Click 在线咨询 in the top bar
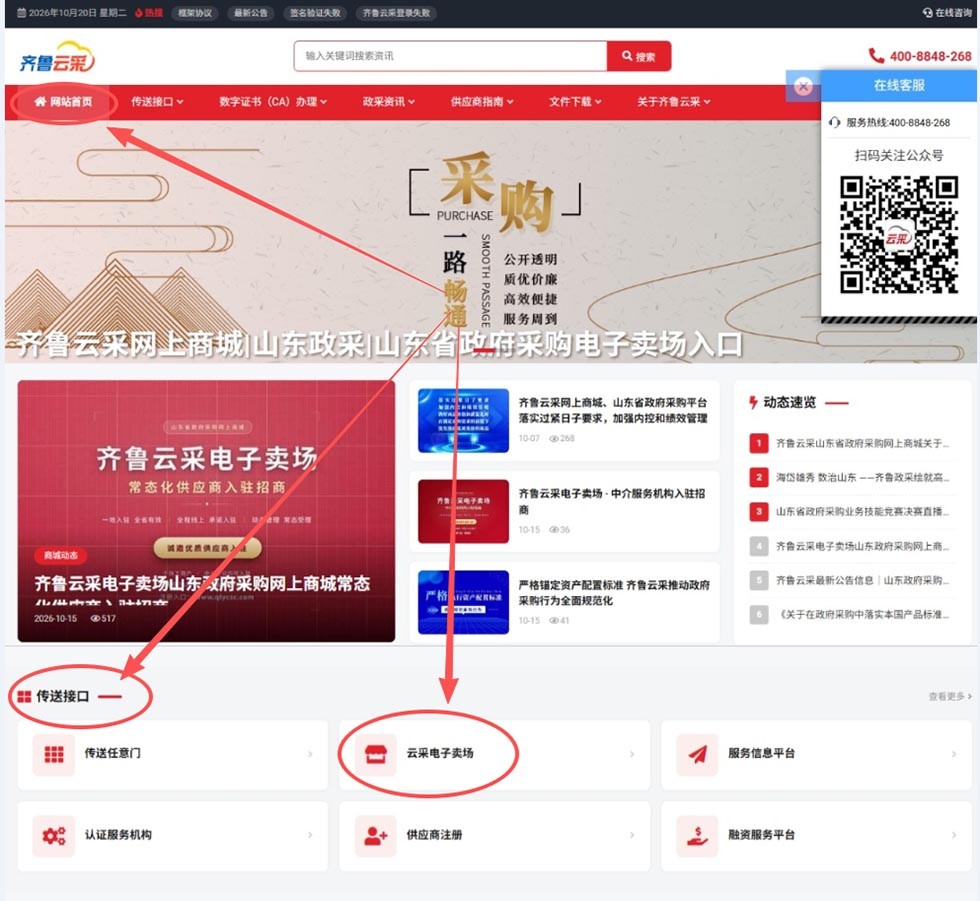The image size is (980, 901). 947,12
